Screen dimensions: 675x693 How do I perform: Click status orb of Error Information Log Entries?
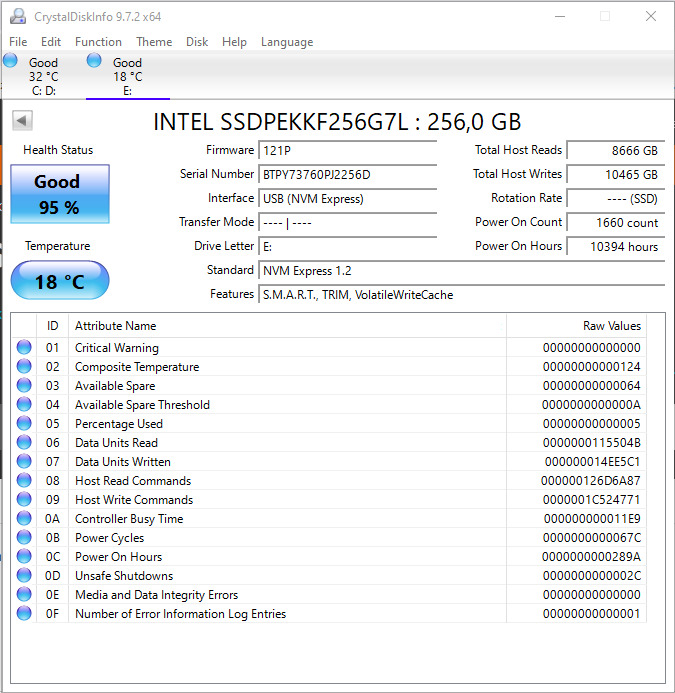(x=24, y=613)
